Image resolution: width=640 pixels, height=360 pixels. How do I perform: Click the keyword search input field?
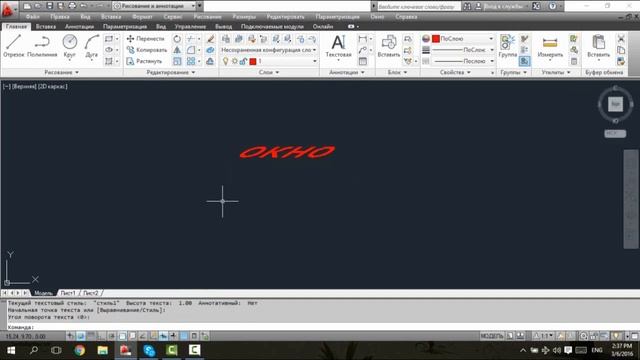[418, 6]
